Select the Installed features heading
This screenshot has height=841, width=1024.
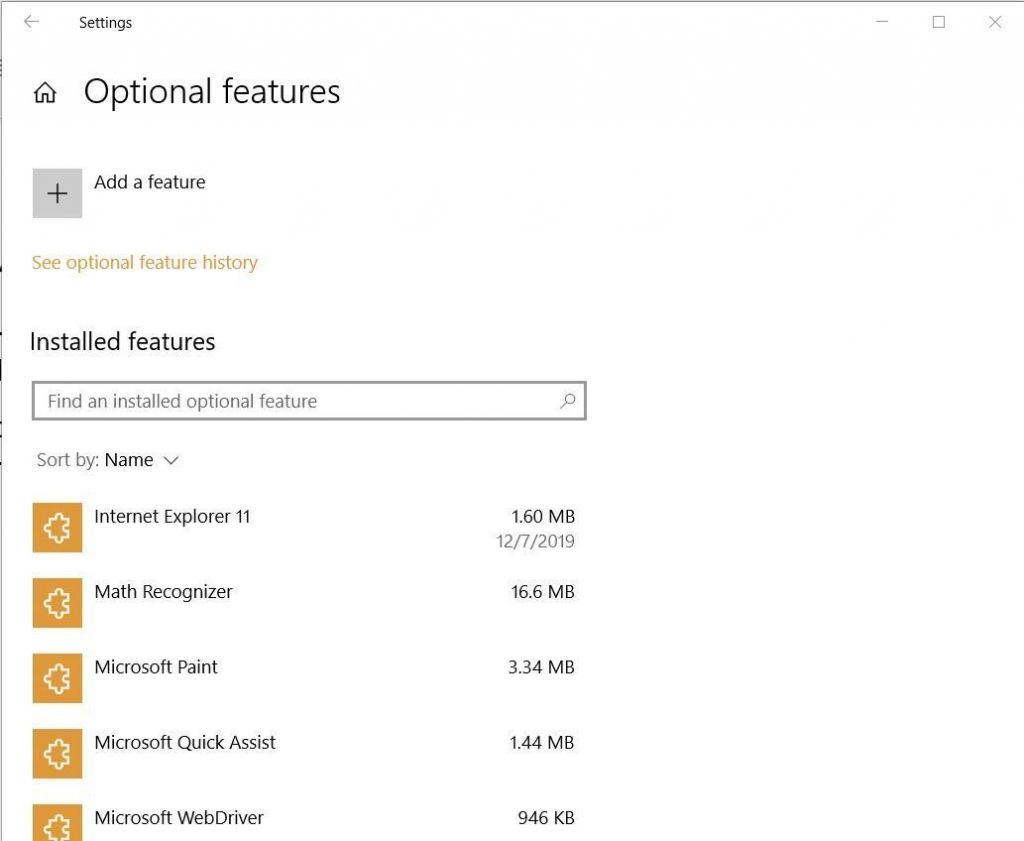[122, 342]
